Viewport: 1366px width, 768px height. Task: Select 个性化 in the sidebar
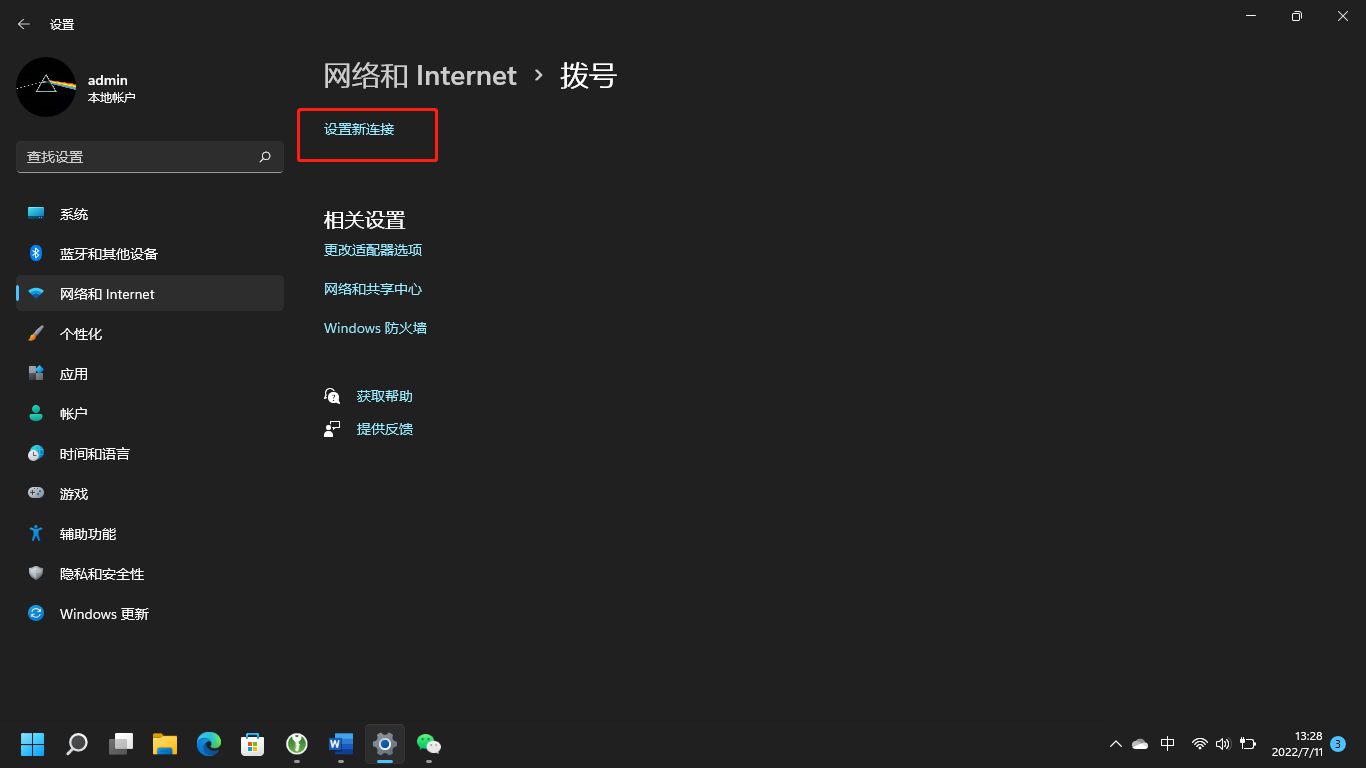(80, 334)
